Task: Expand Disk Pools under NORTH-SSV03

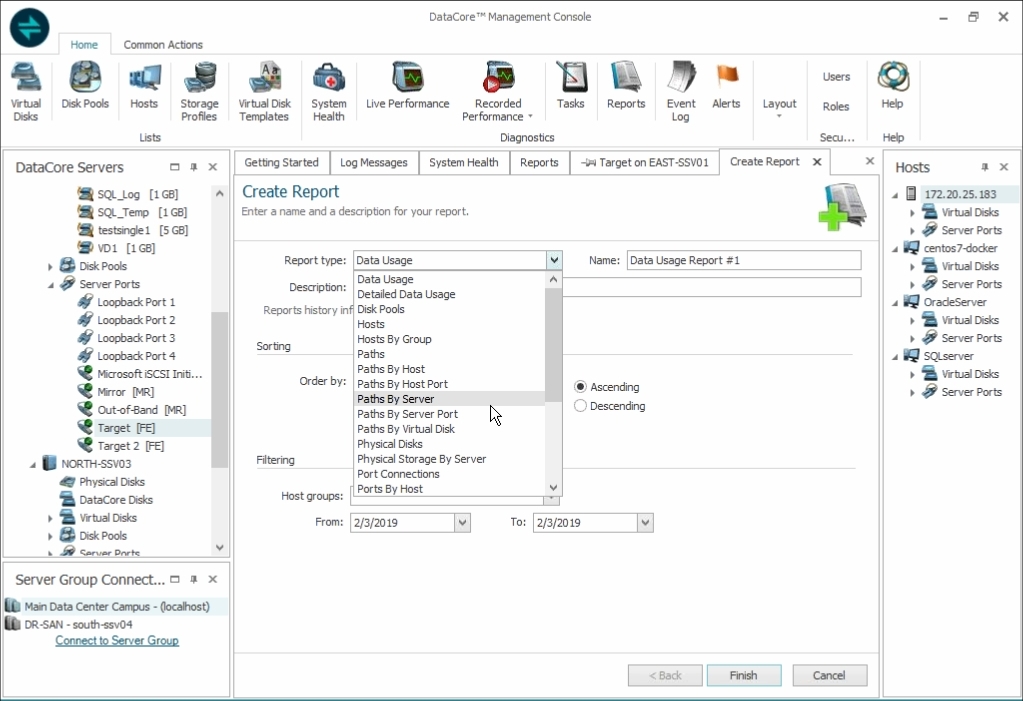Action: [50, 536]
